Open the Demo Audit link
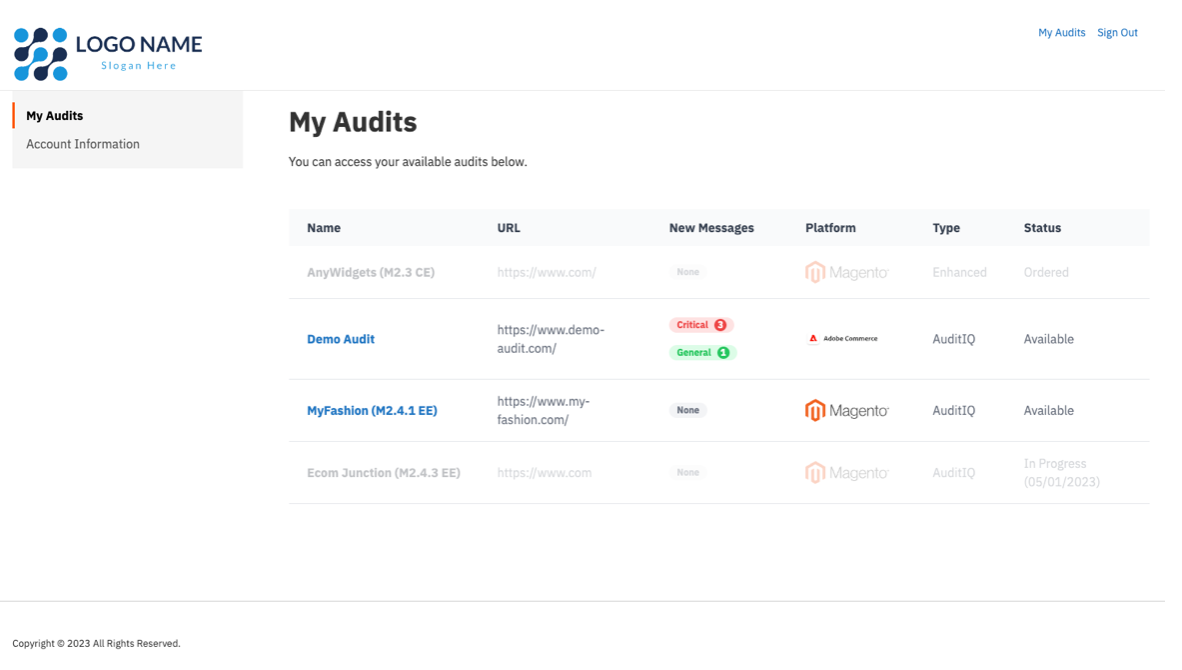1182x670 pixels. (341, 339)
